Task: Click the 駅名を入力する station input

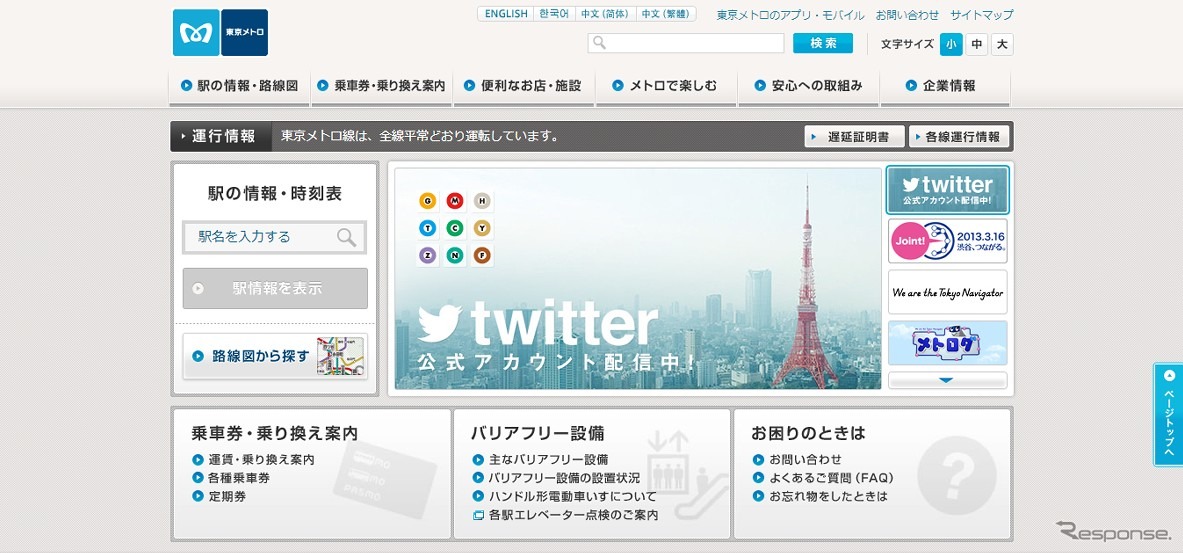Action: tap(275, 238)
